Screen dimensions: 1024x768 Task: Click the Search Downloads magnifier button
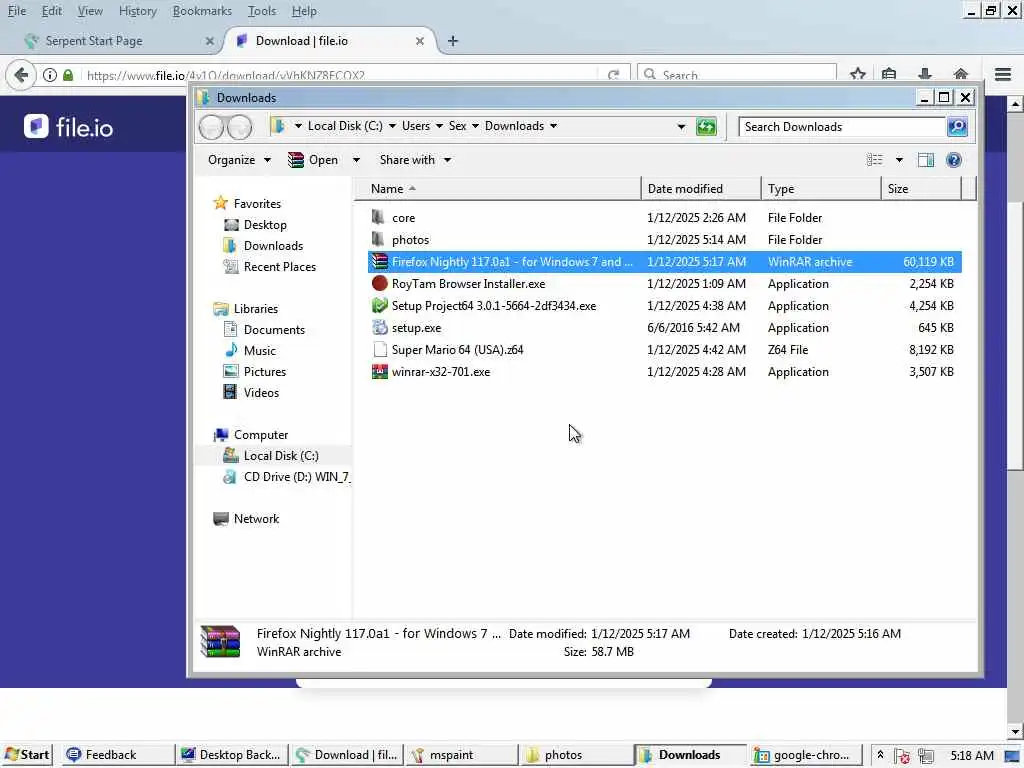957,127
